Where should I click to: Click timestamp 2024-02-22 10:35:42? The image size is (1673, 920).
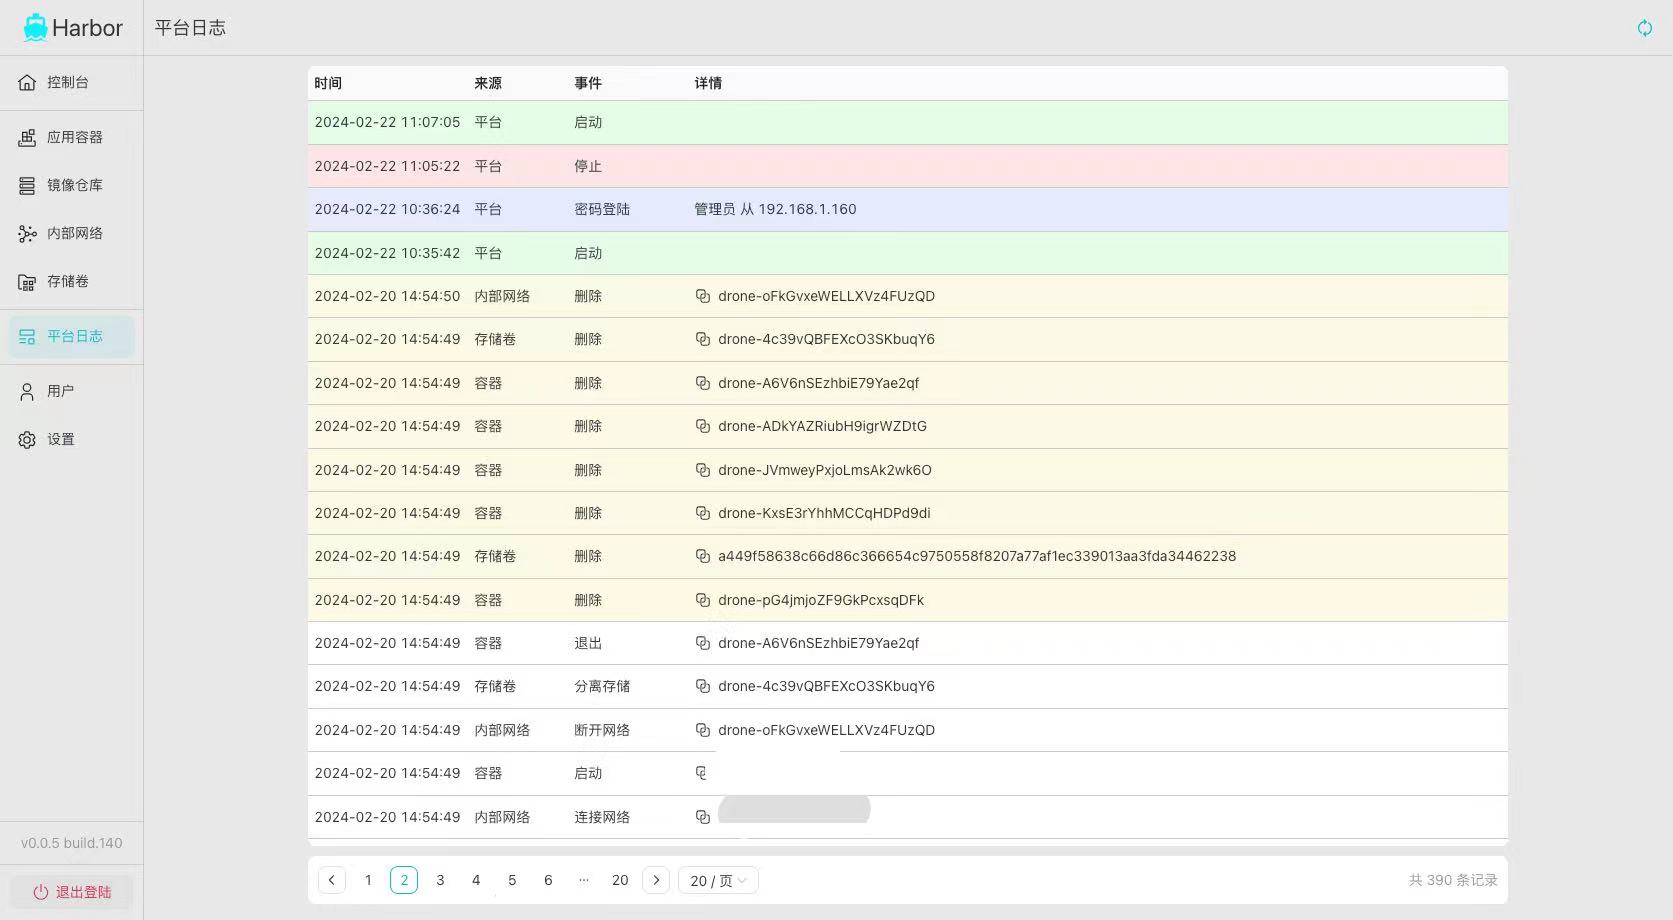(387, 253)
